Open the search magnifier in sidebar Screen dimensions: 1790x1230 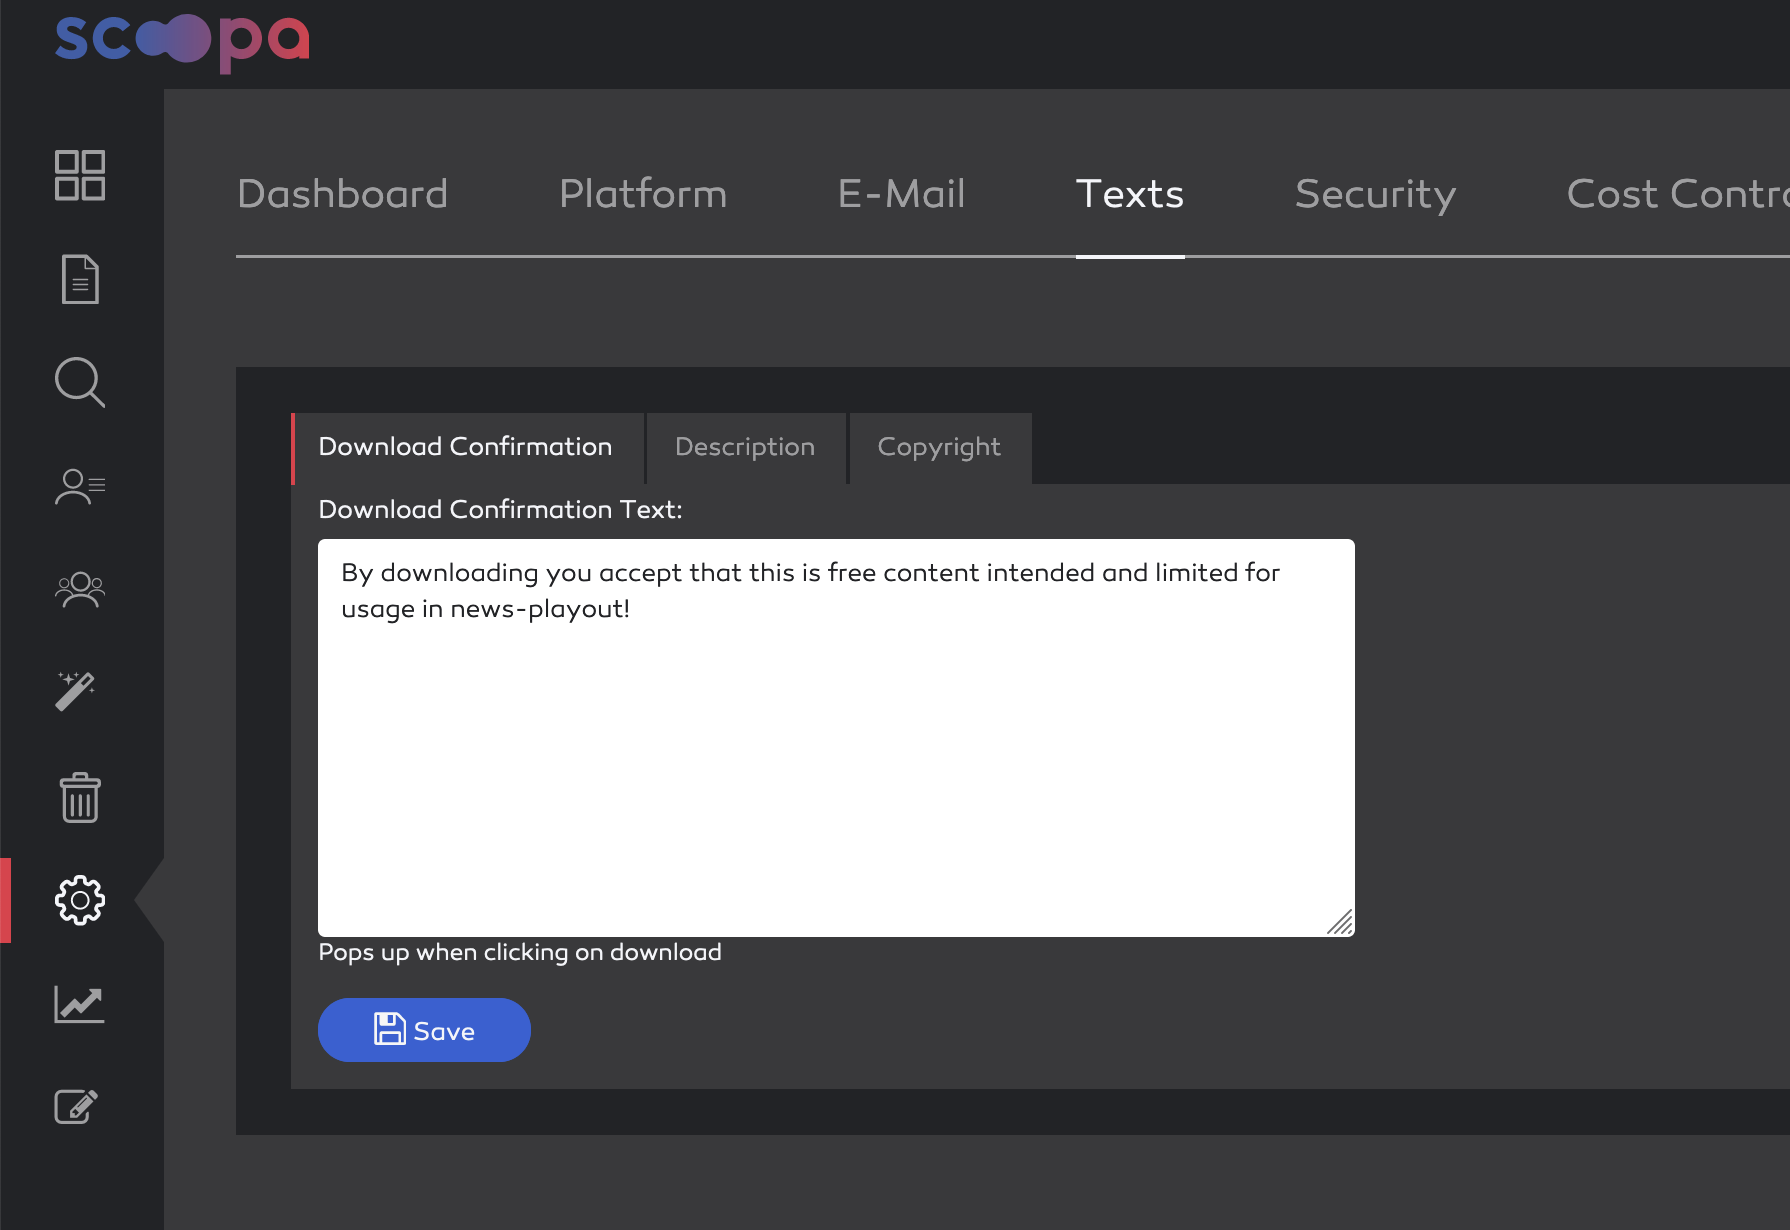click(80, 382)
